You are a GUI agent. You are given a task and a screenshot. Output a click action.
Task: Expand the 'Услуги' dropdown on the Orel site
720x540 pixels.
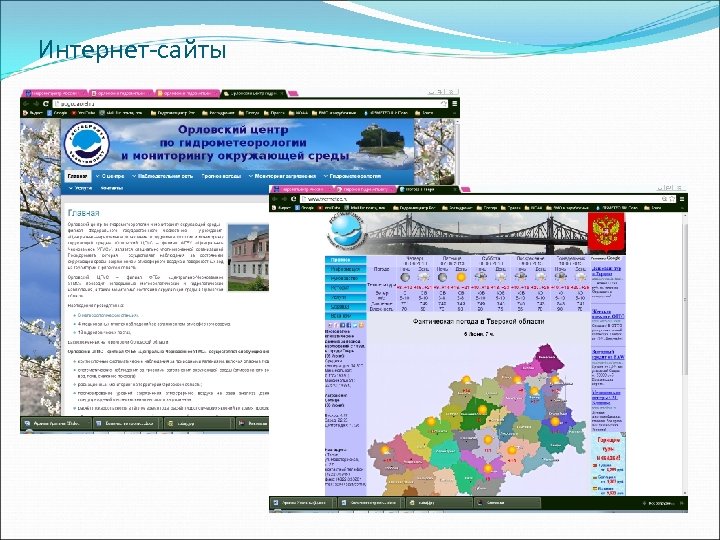[x=80, y=188]
